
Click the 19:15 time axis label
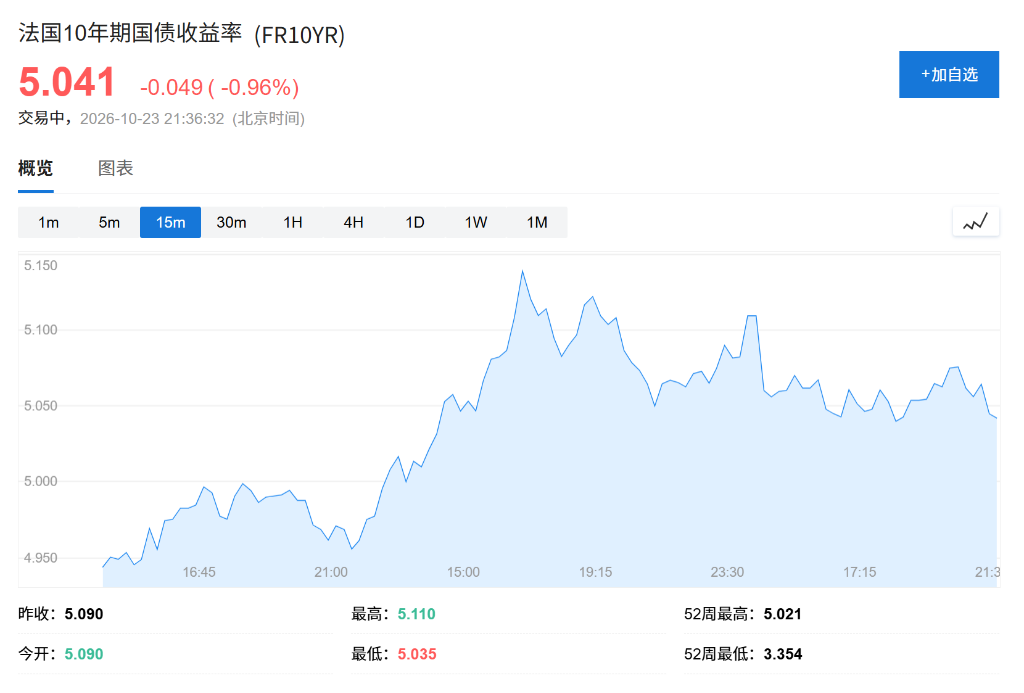pyautogui.click(x=596, y=572)
